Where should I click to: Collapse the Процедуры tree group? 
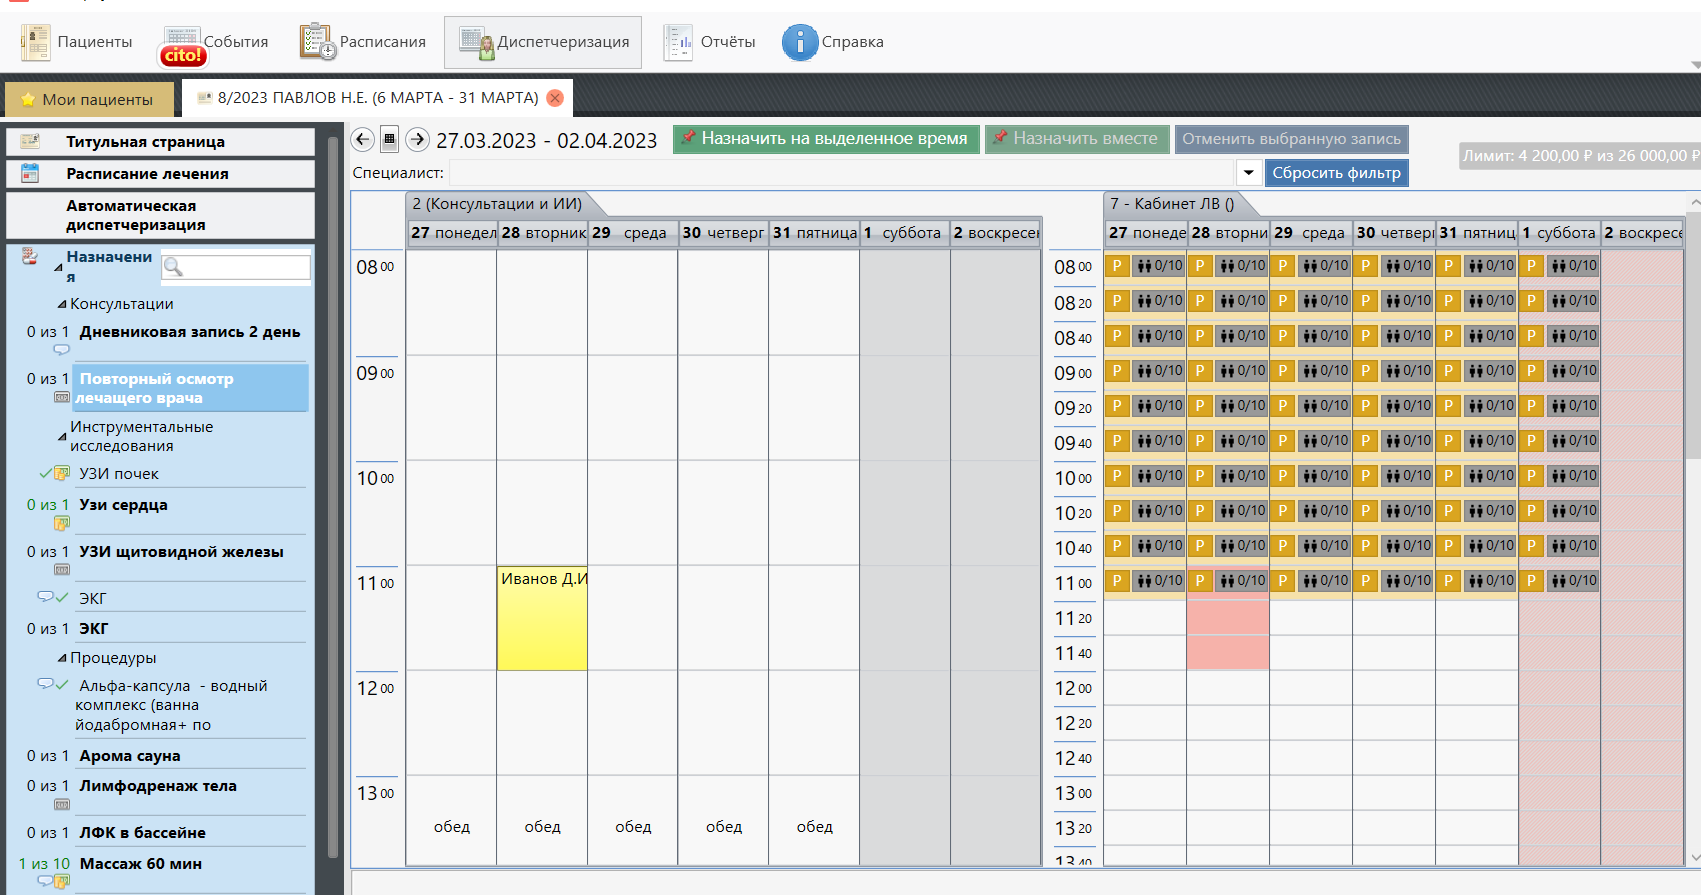(62, 658)
